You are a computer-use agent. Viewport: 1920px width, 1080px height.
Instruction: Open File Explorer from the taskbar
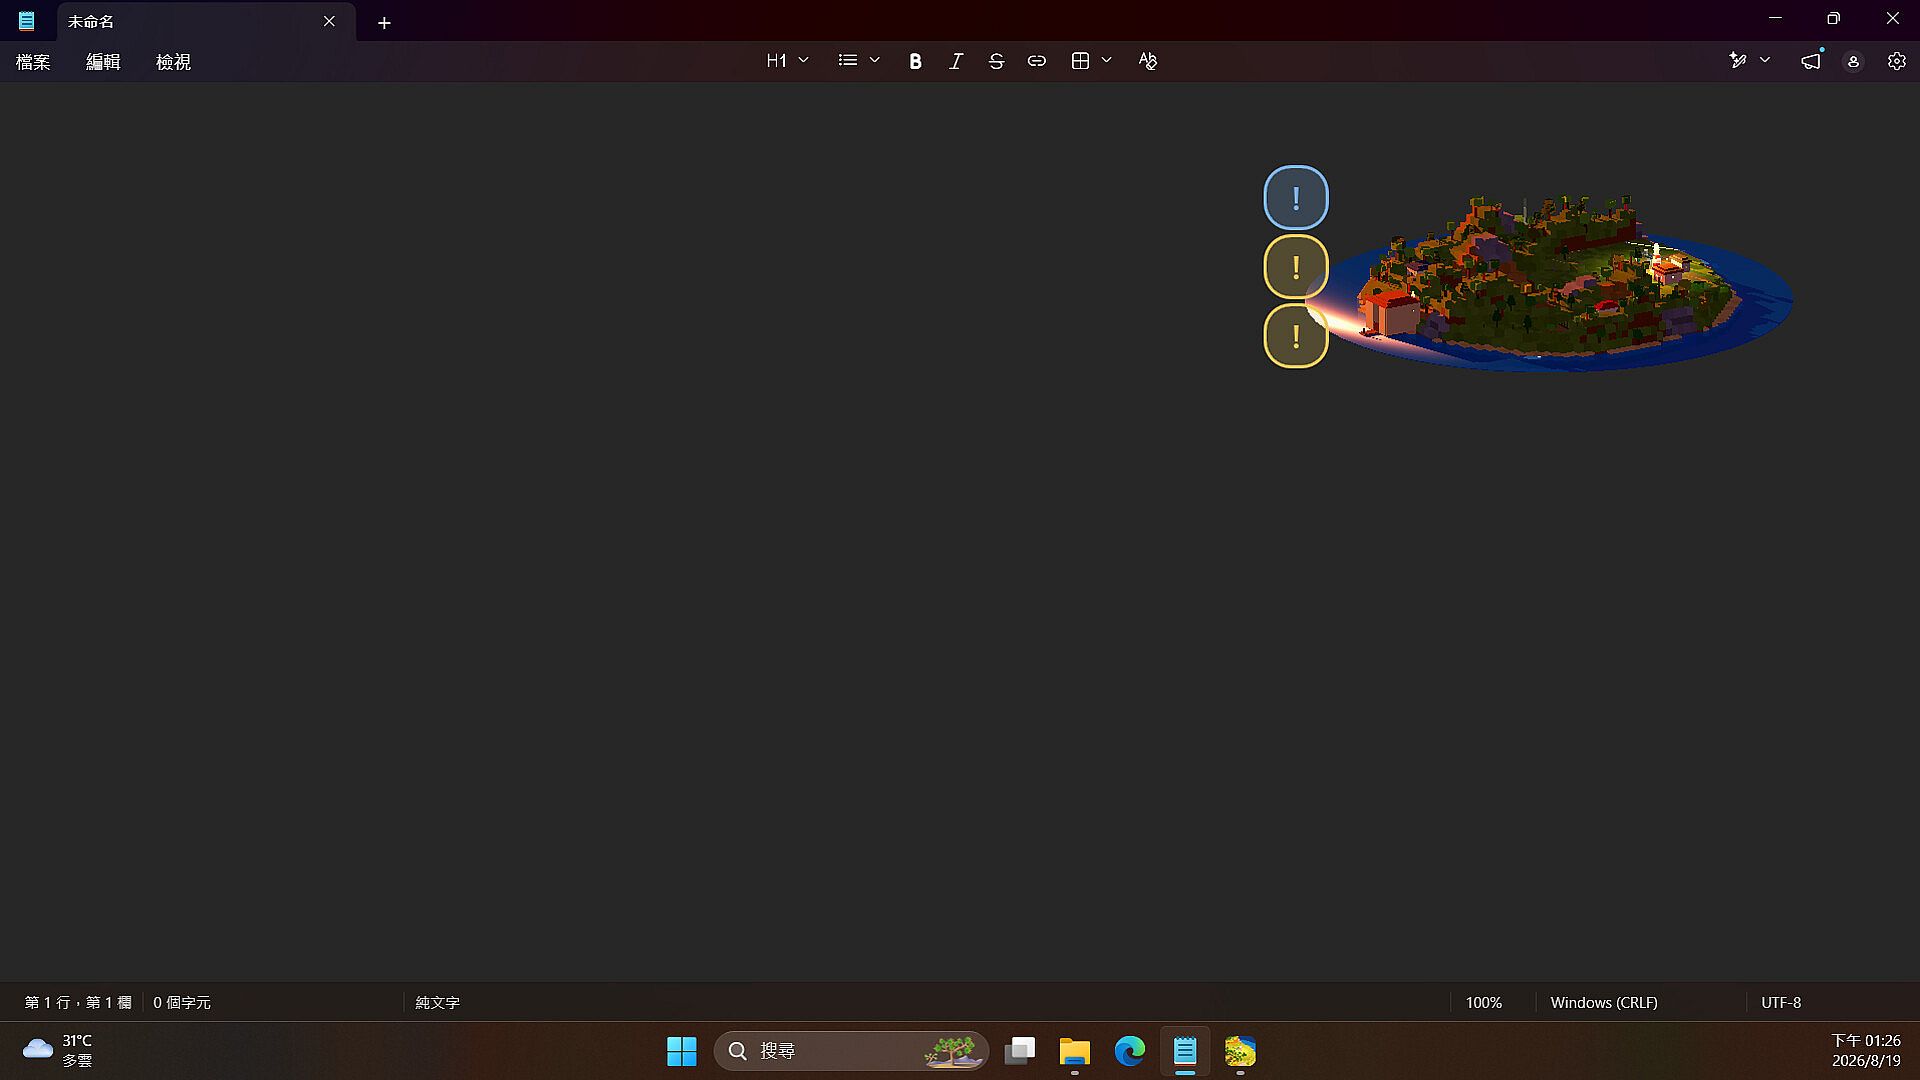pos(1075,1051)
